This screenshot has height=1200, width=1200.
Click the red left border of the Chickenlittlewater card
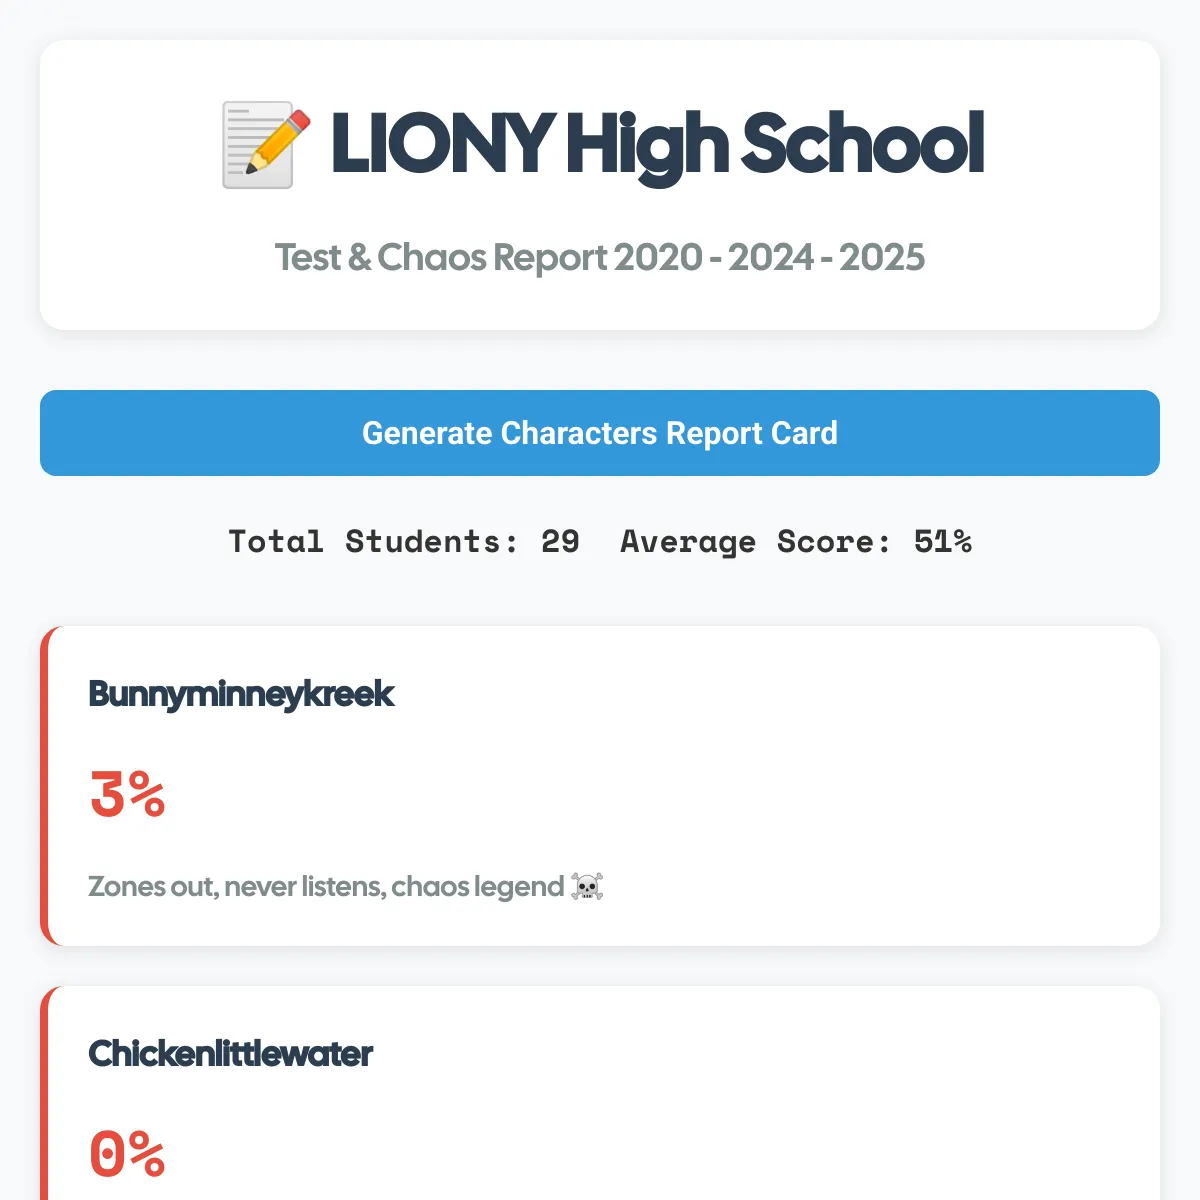coord(44,1093)
